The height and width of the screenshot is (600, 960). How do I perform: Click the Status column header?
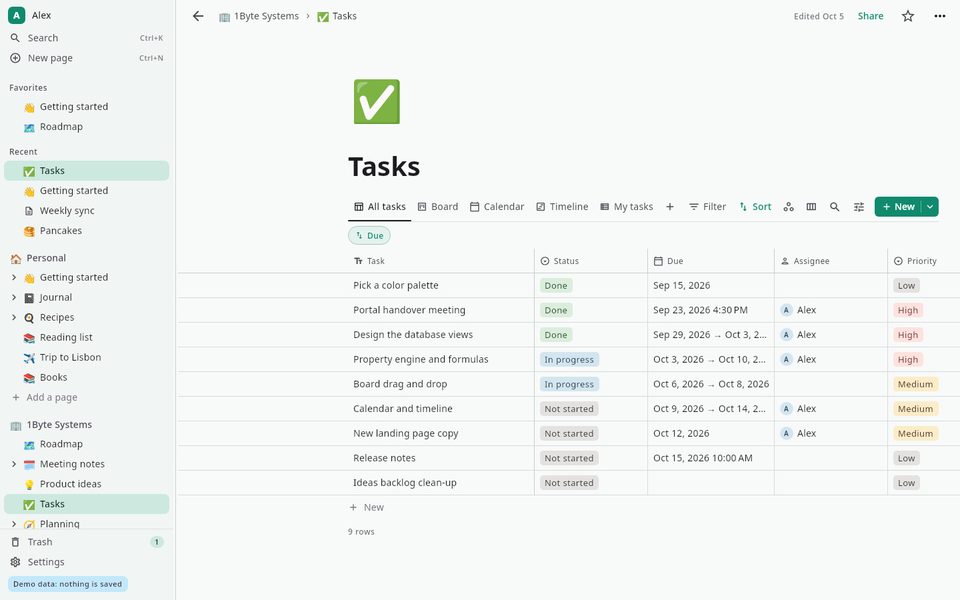tap(590, 261)
